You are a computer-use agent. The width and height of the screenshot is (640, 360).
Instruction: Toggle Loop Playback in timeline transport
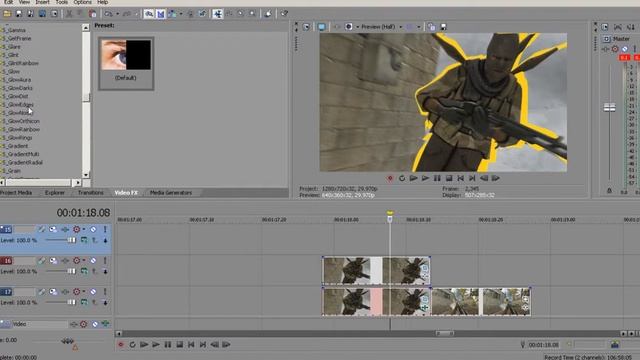pyautogui.click(x=133, y=345)
